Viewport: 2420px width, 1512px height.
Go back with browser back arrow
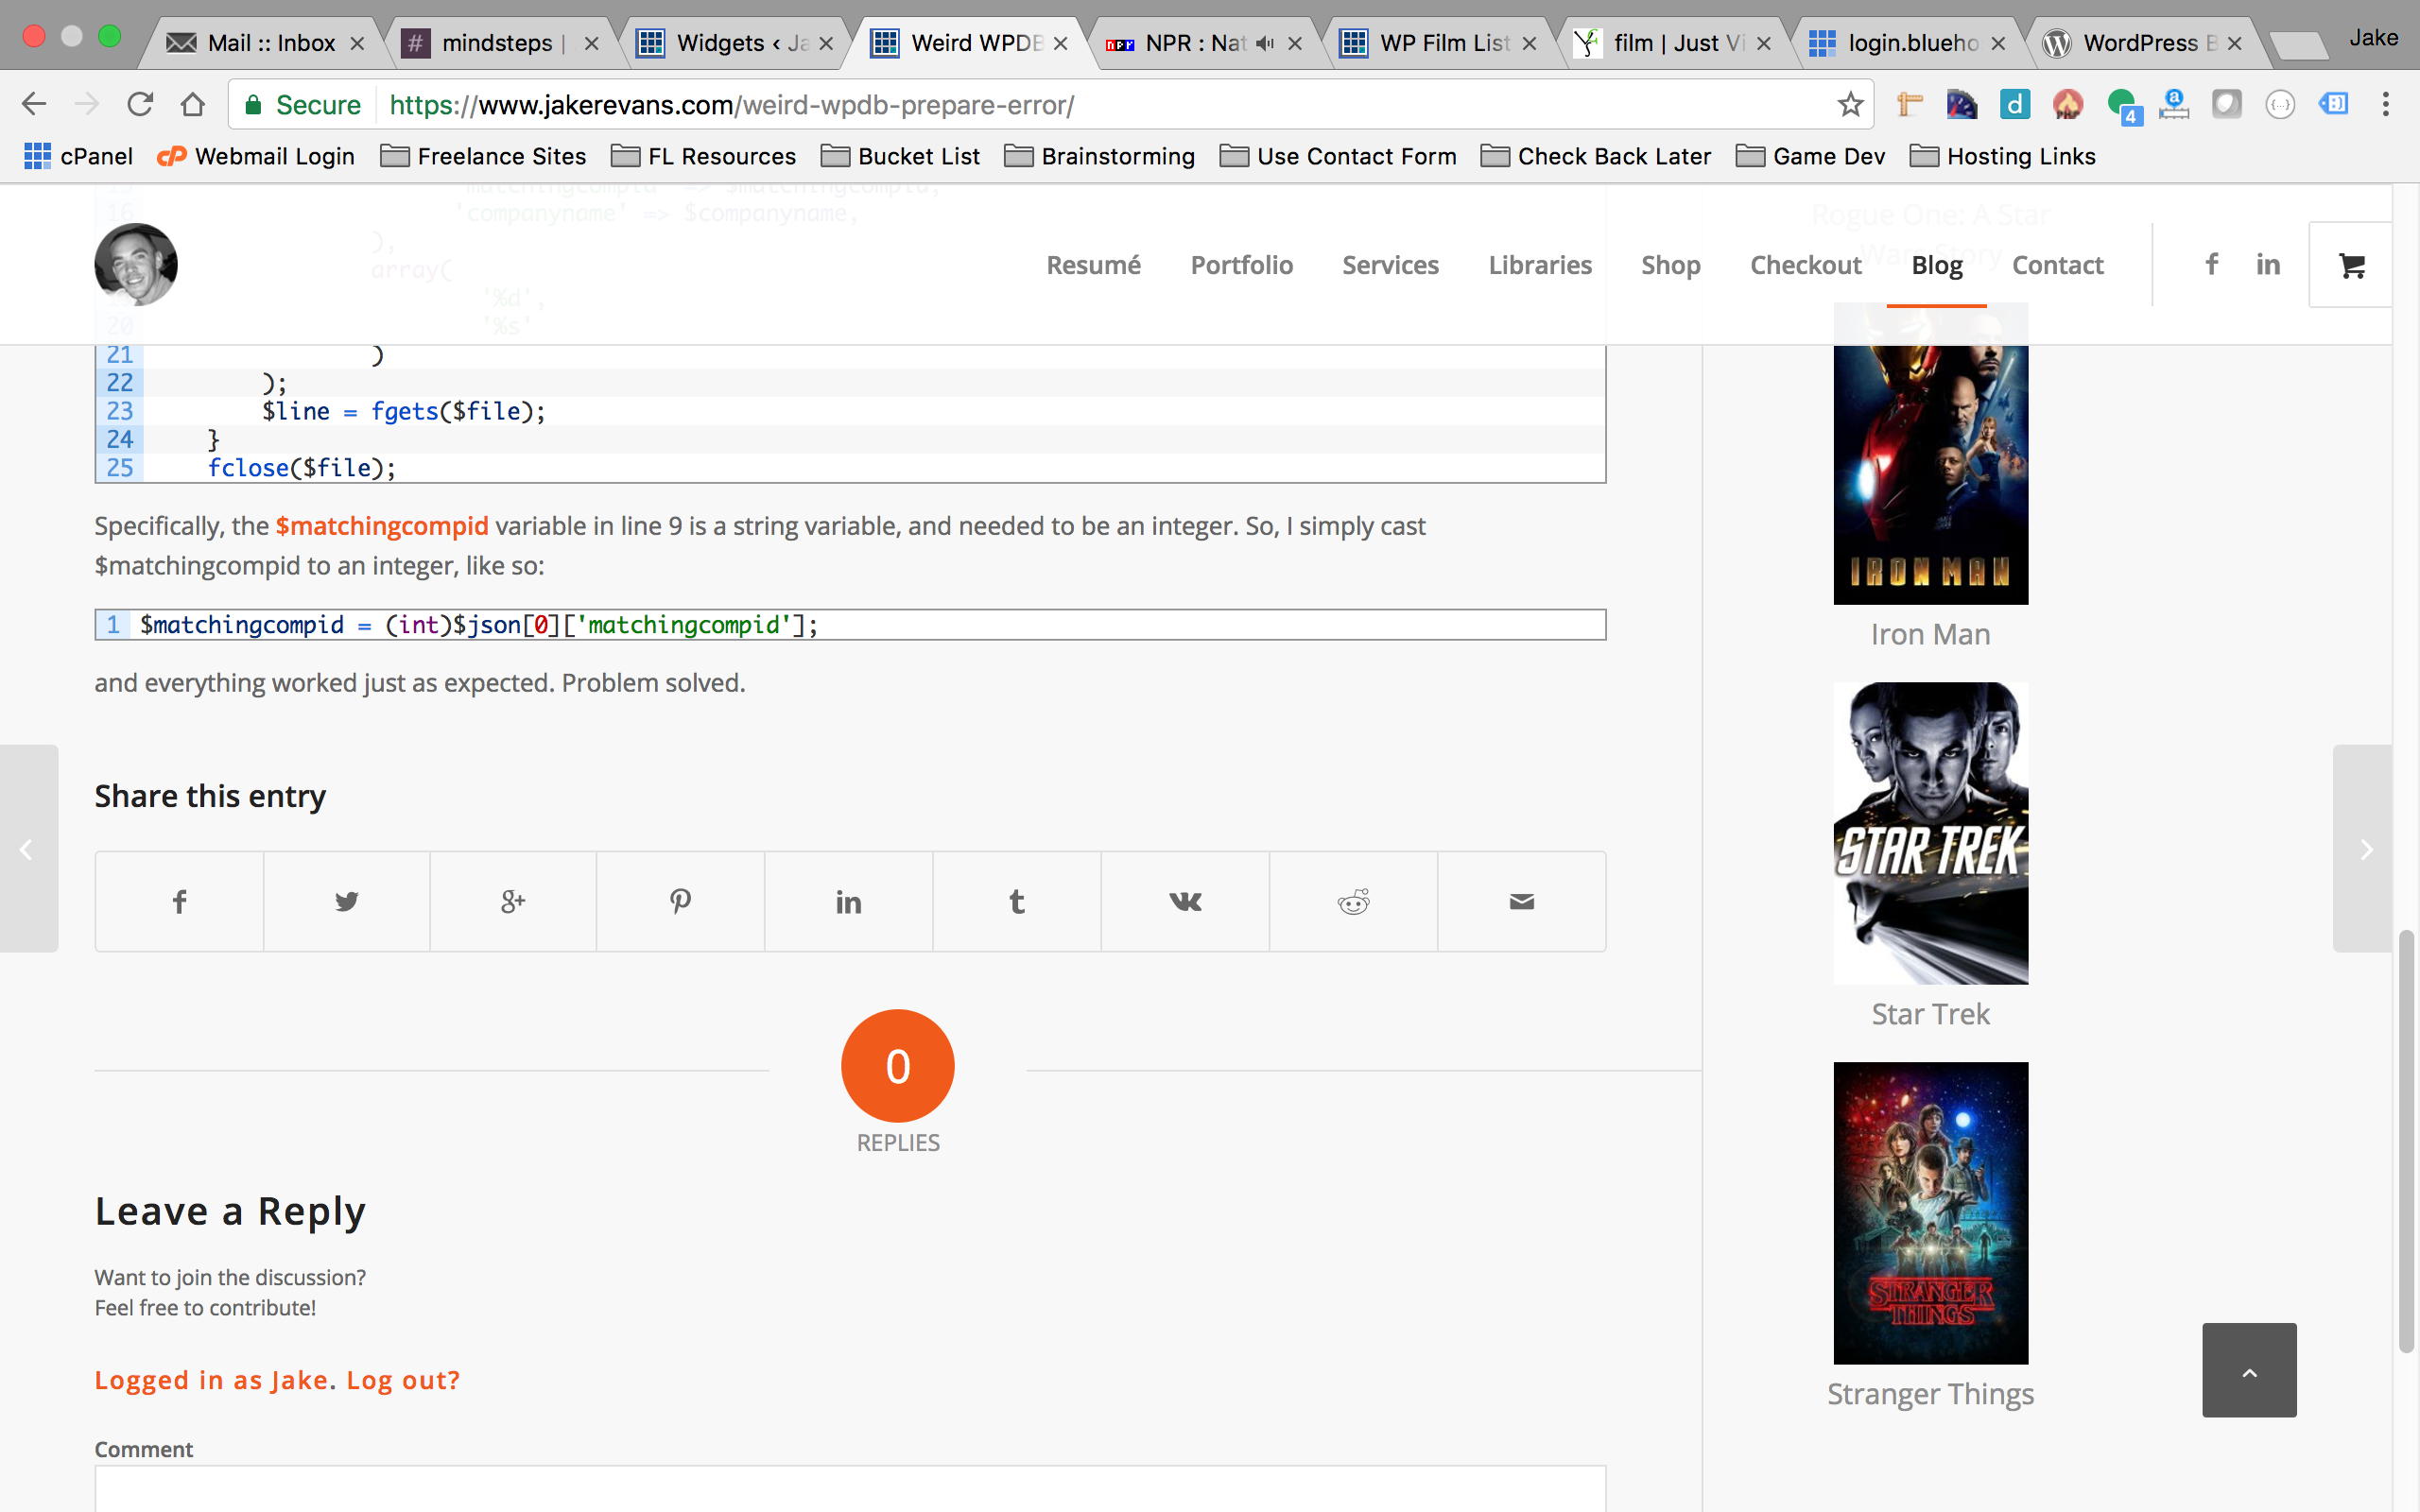click(34, 104)
